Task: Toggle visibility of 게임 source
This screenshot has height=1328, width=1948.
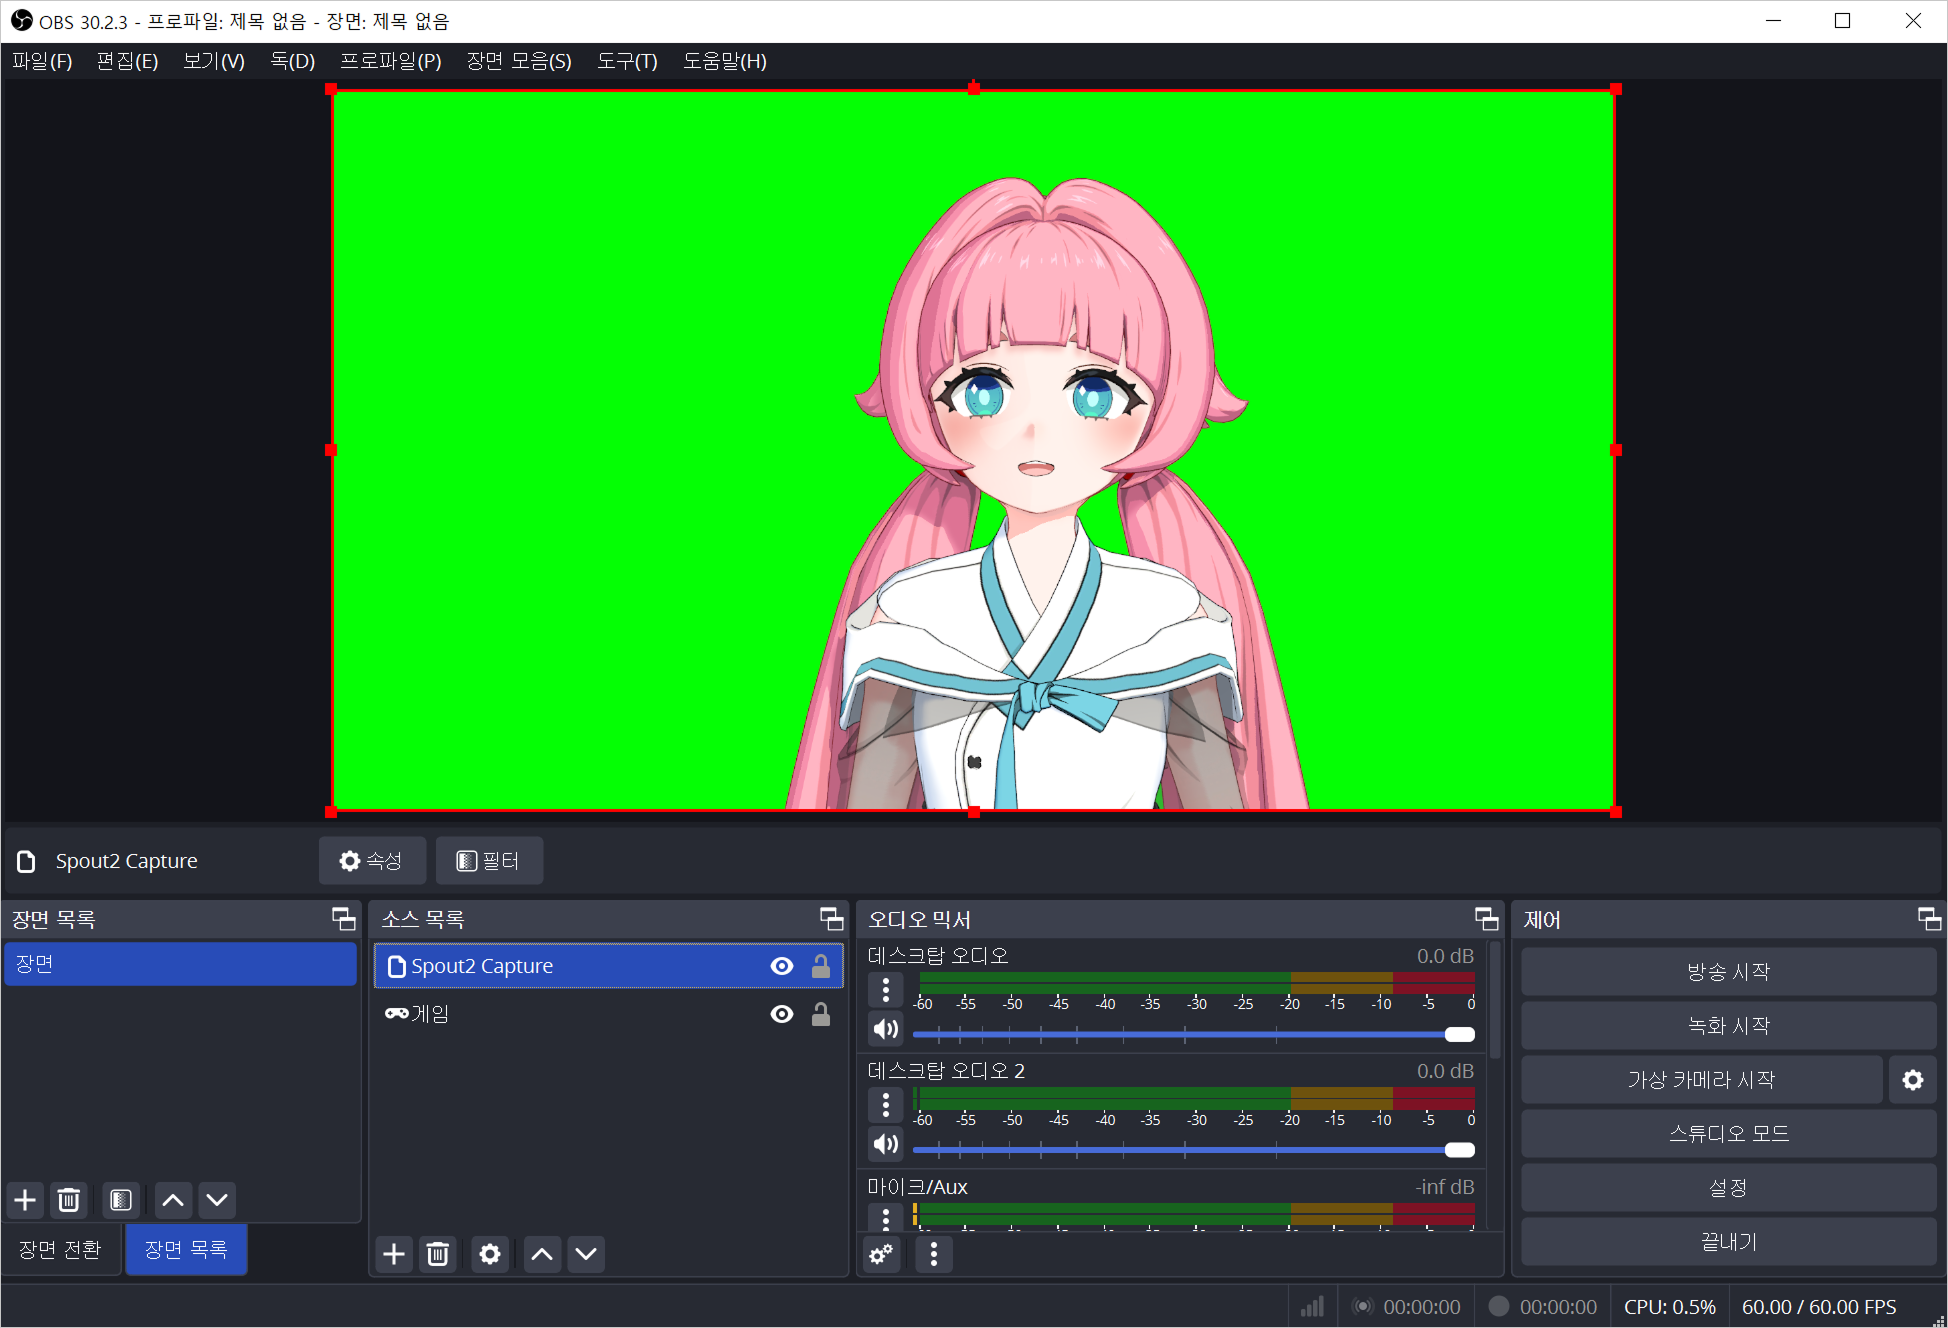Action: click(782, 1014)
